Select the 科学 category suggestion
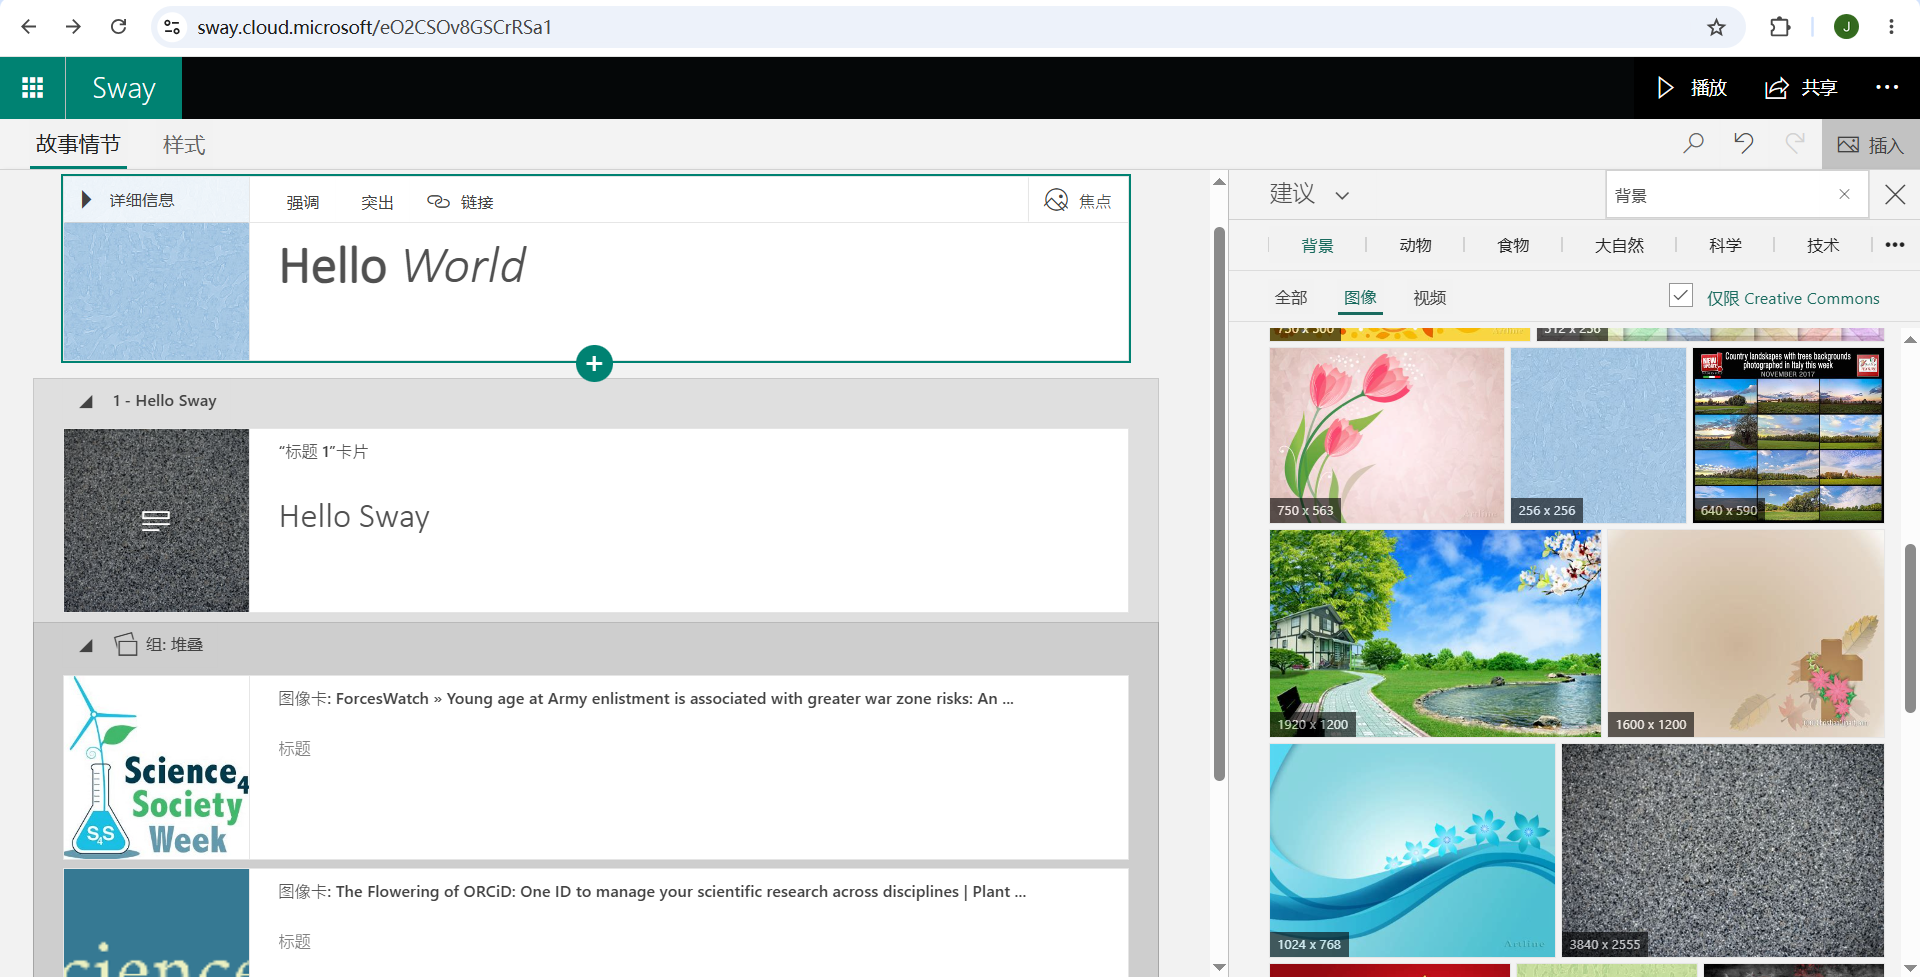The image size is (1920, 977). tap(1725, 245)
